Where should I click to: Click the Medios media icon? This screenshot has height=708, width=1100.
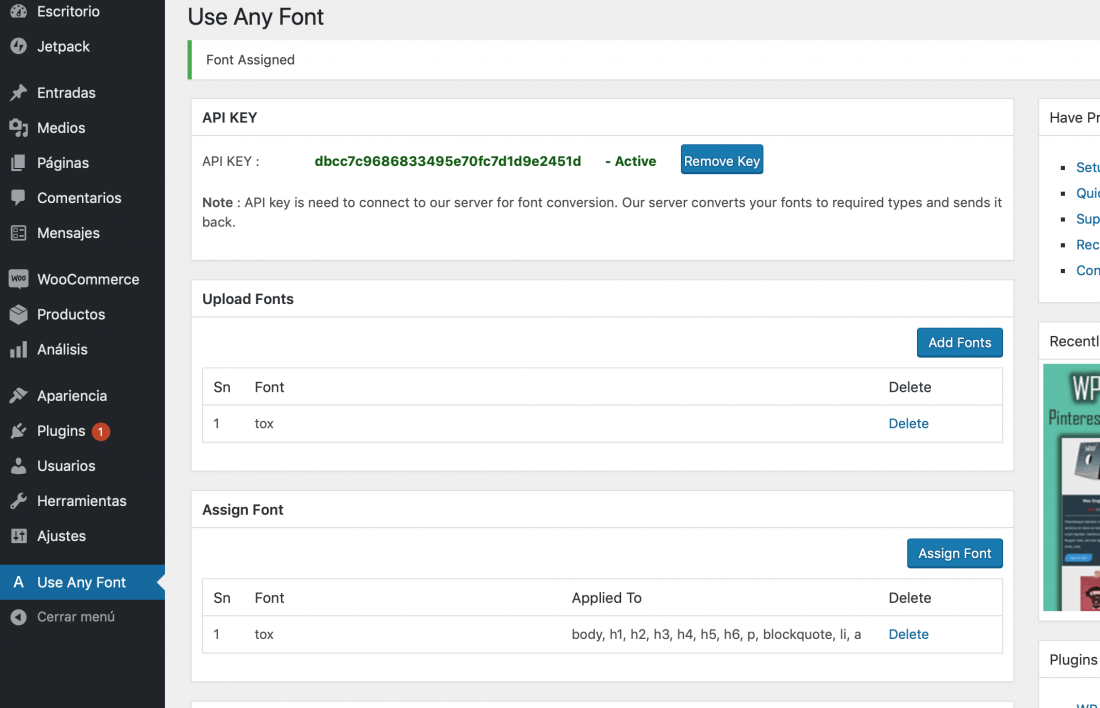(19, 128)
